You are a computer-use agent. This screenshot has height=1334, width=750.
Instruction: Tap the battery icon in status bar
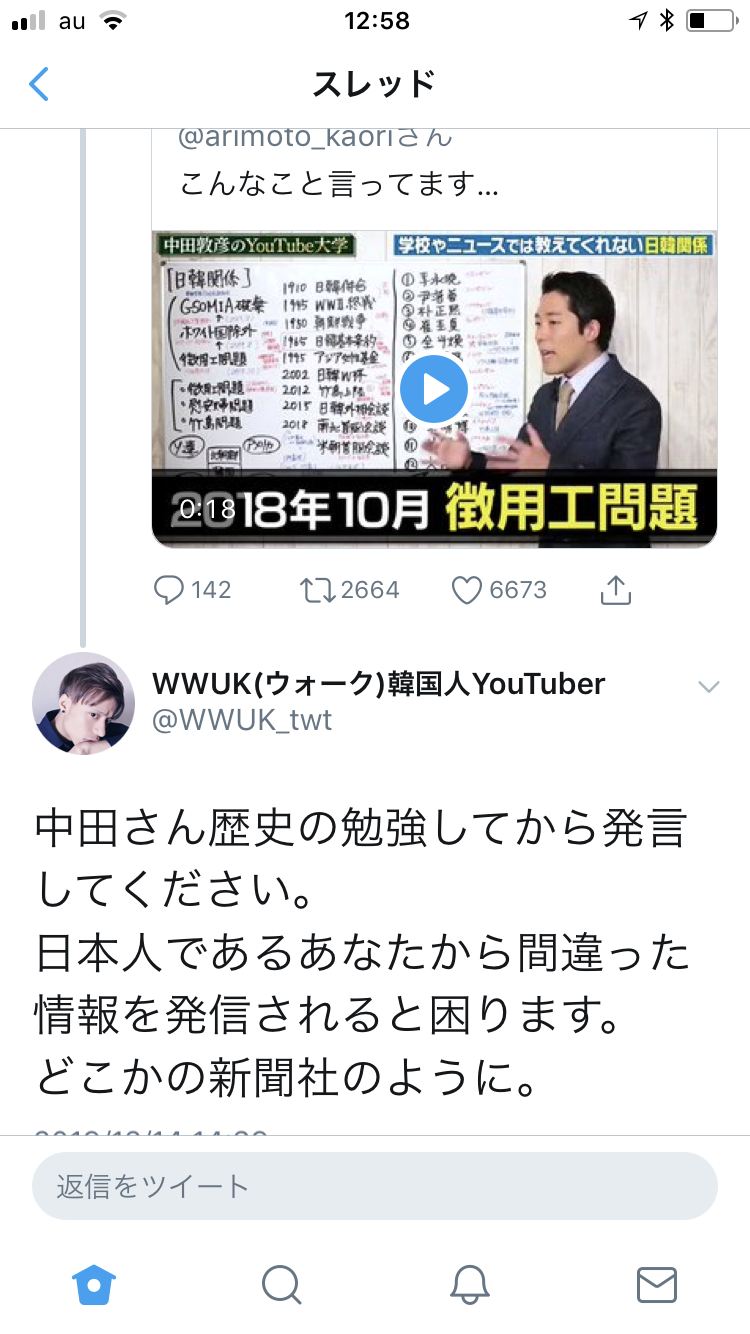(711, 21)
